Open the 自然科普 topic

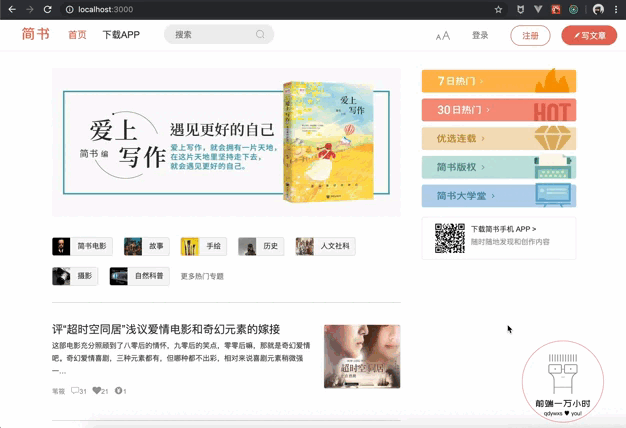[x=140, y=276]
